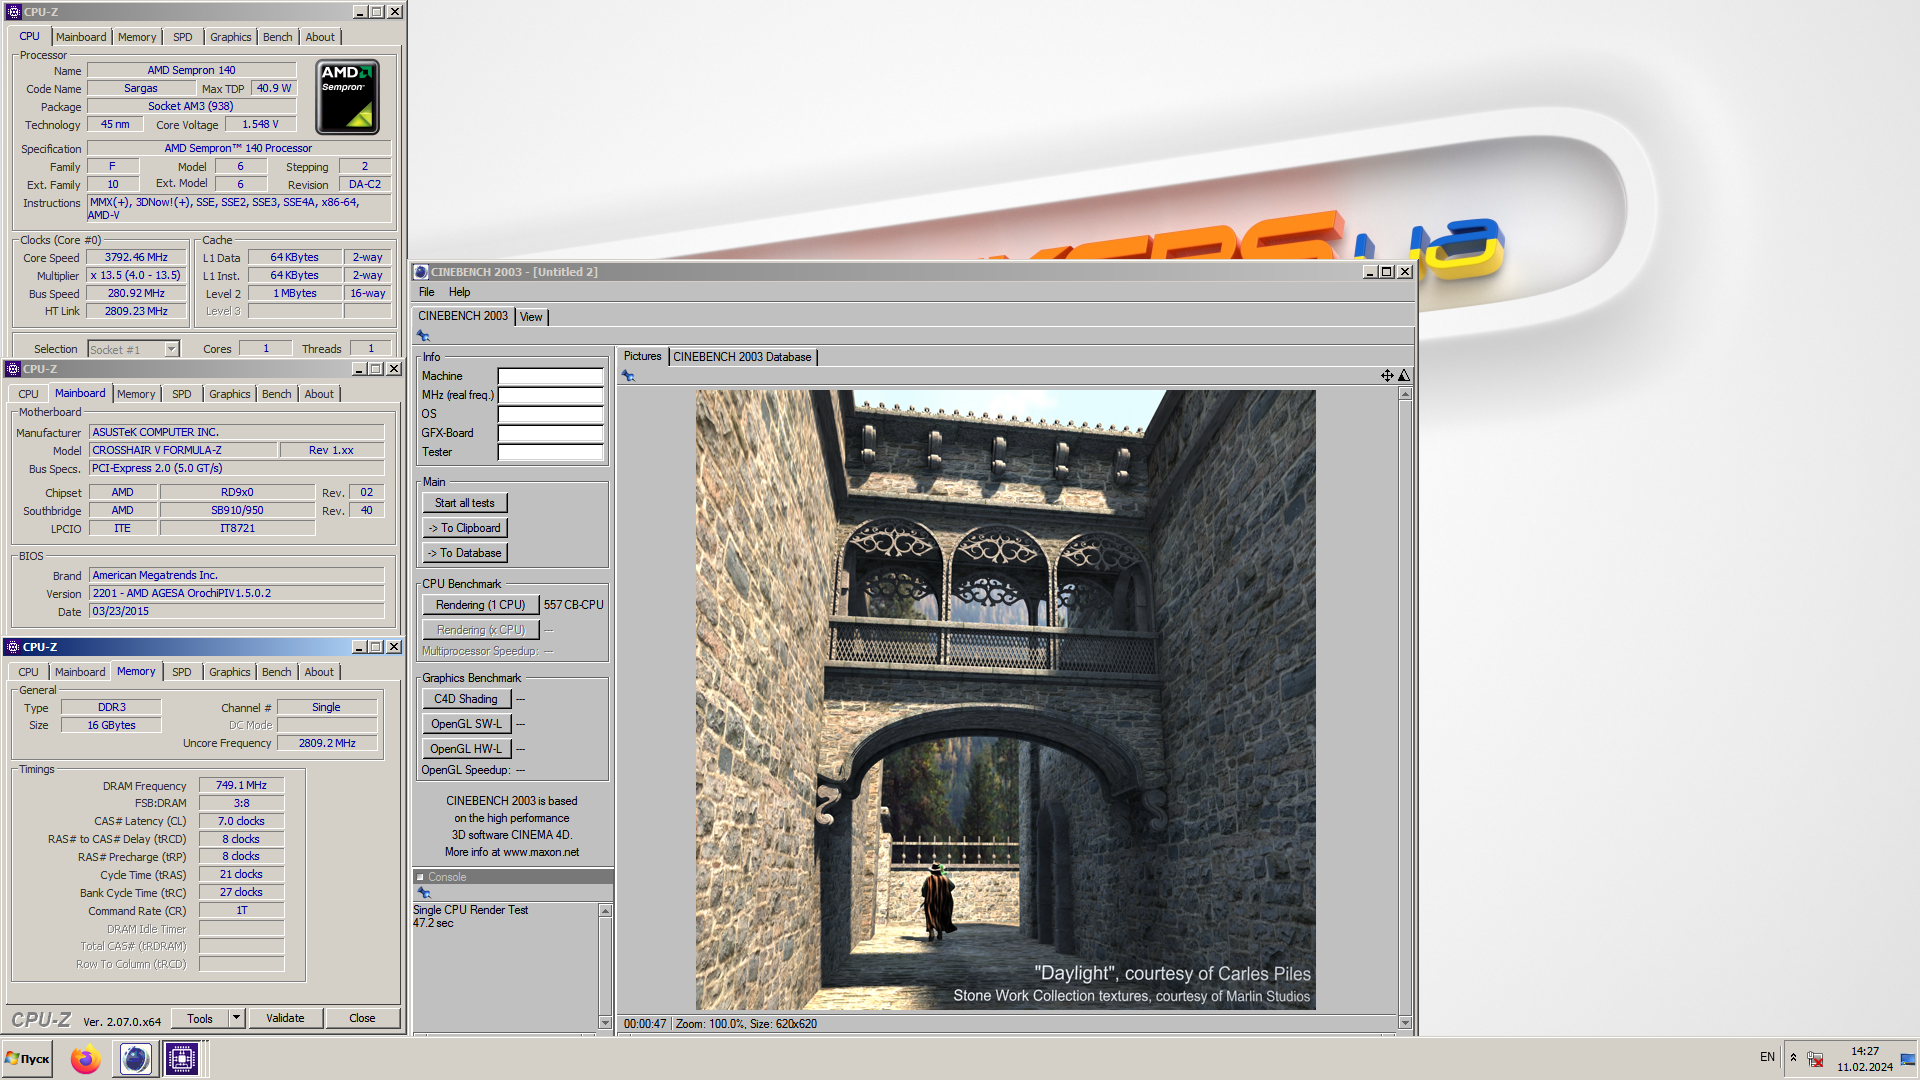Viewport: 1920px width, 1080px height.
Task: Click the EN language indicator
Action: (x=1767, y=1057)
